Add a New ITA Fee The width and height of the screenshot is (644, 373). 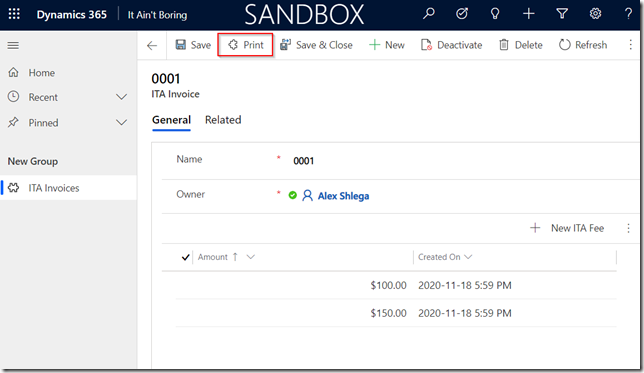567,228
